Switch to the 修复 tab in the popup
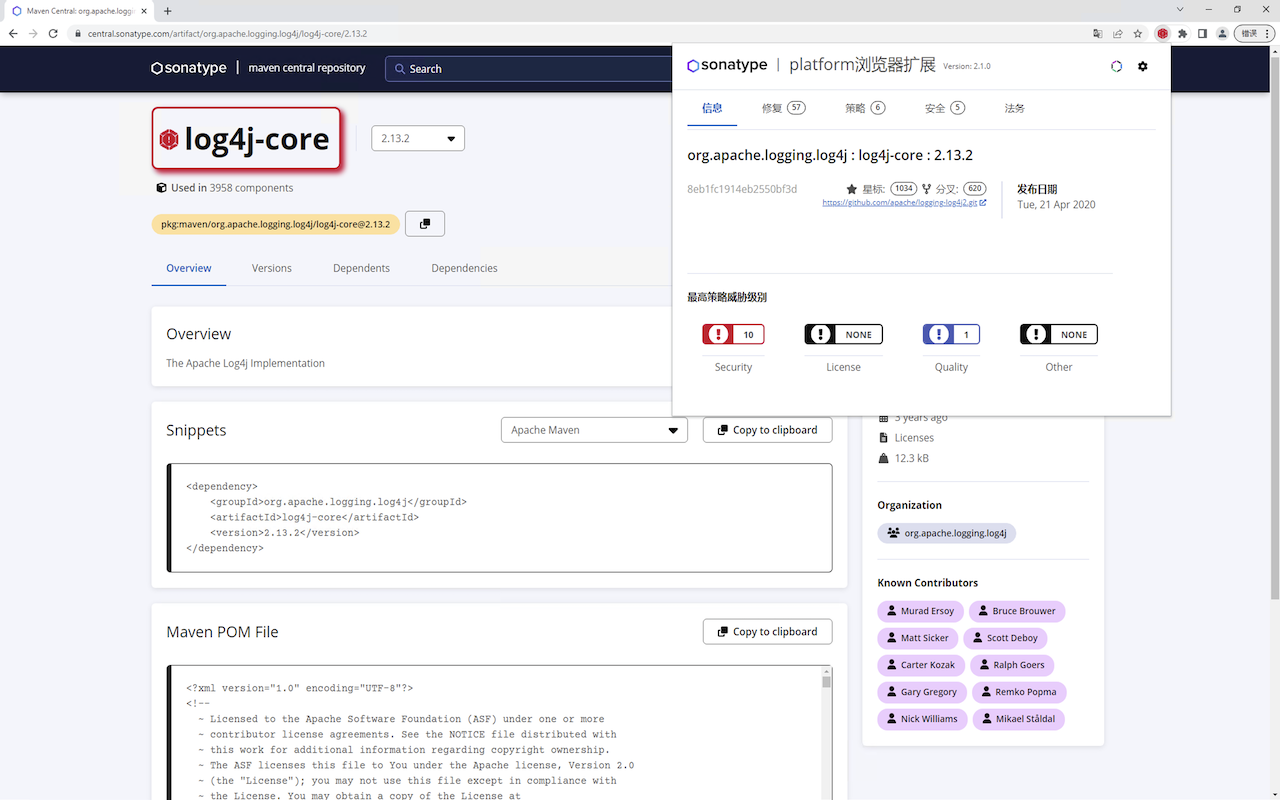1280x800 pixels. point(783,108)
